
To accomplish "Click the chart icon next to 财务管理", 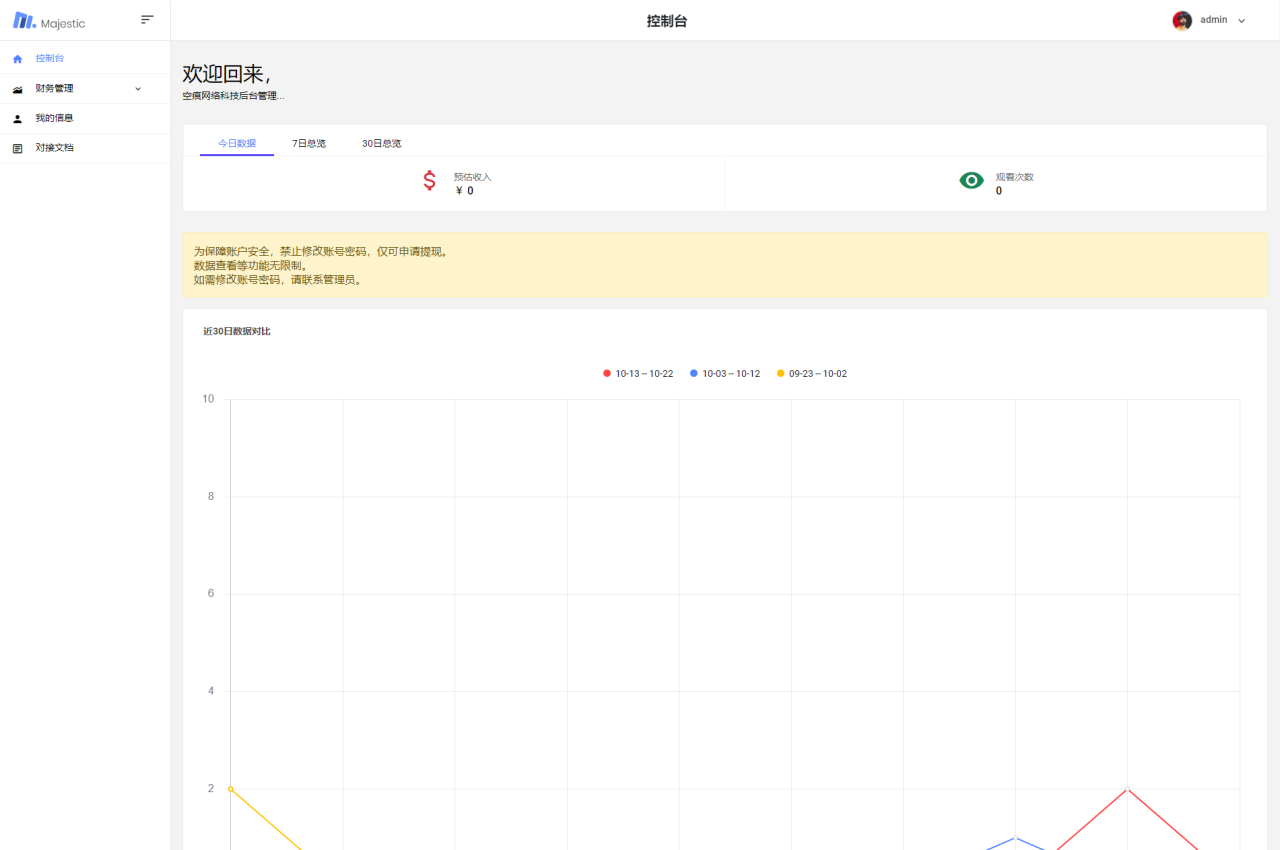I will click(17, 88).
